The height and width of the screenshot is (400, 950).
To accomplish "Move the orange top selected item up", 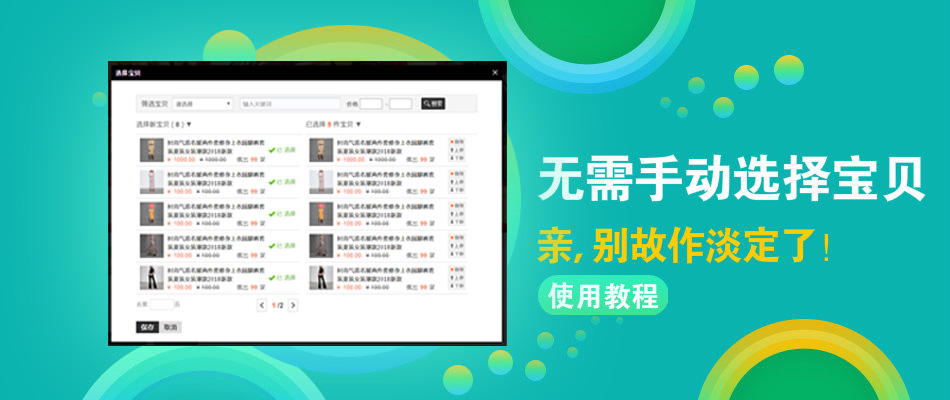I will point(457,214).
